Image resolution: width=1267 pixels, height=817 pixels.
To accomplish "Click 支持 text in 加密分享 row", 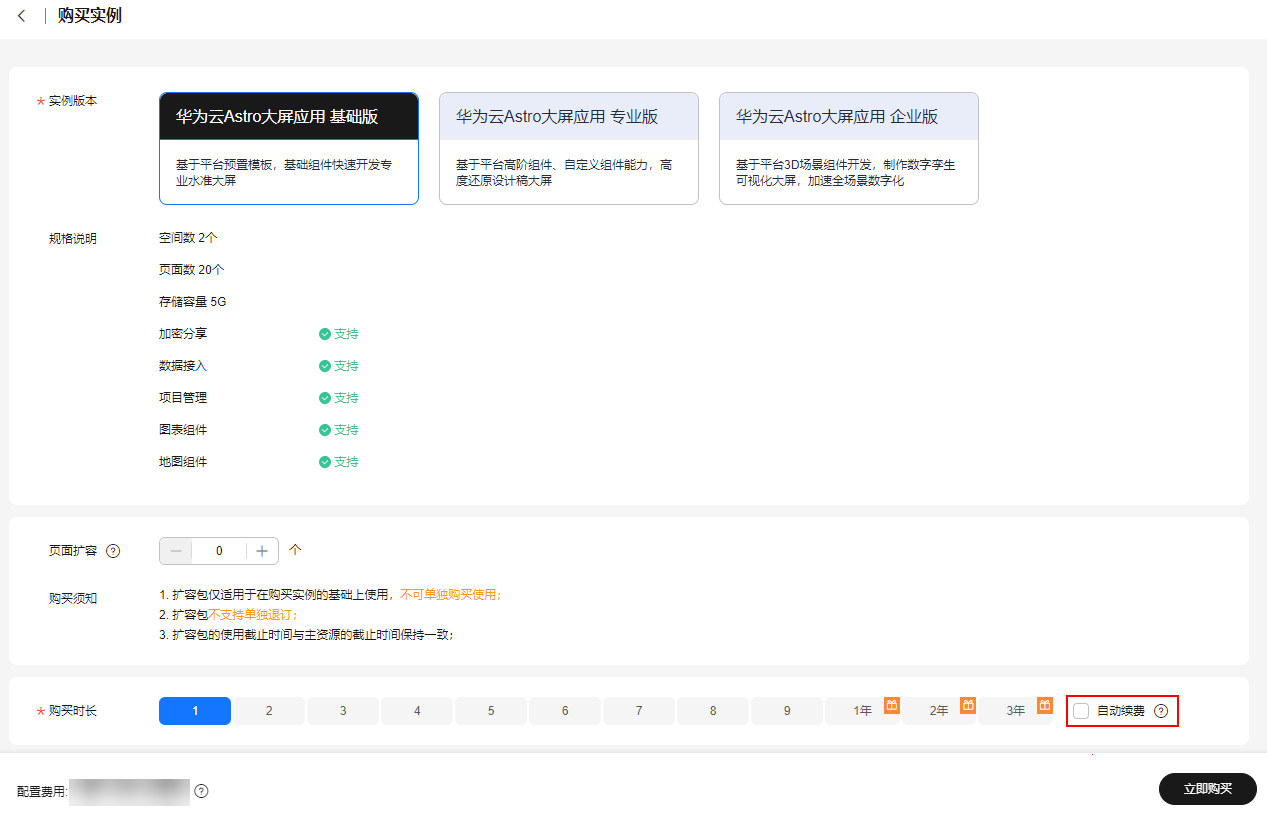I will click(346, 334).
